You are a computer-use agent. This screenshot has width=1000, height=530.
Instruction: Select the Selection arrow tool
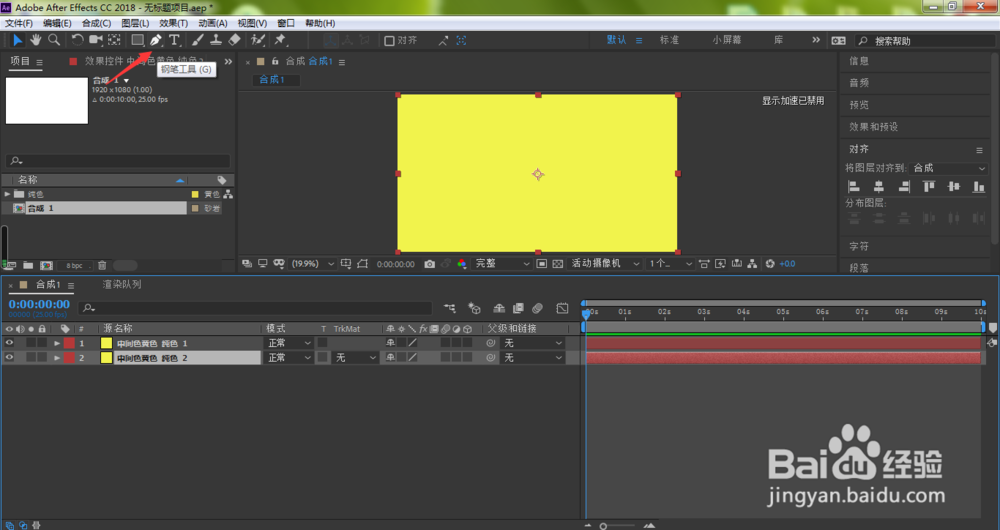pyautogui.click(x=17, y=40)
